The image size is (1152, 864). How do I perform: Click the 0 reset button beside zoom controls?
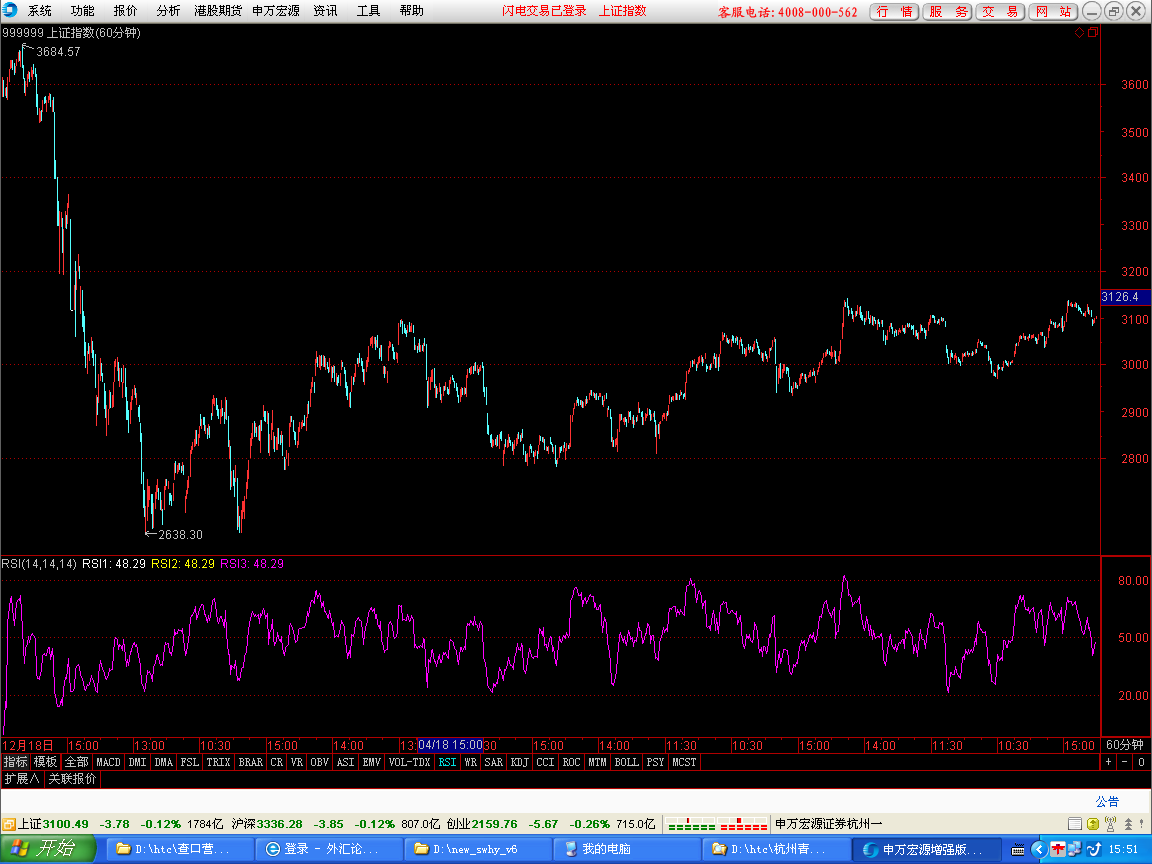coord(1142,762)
